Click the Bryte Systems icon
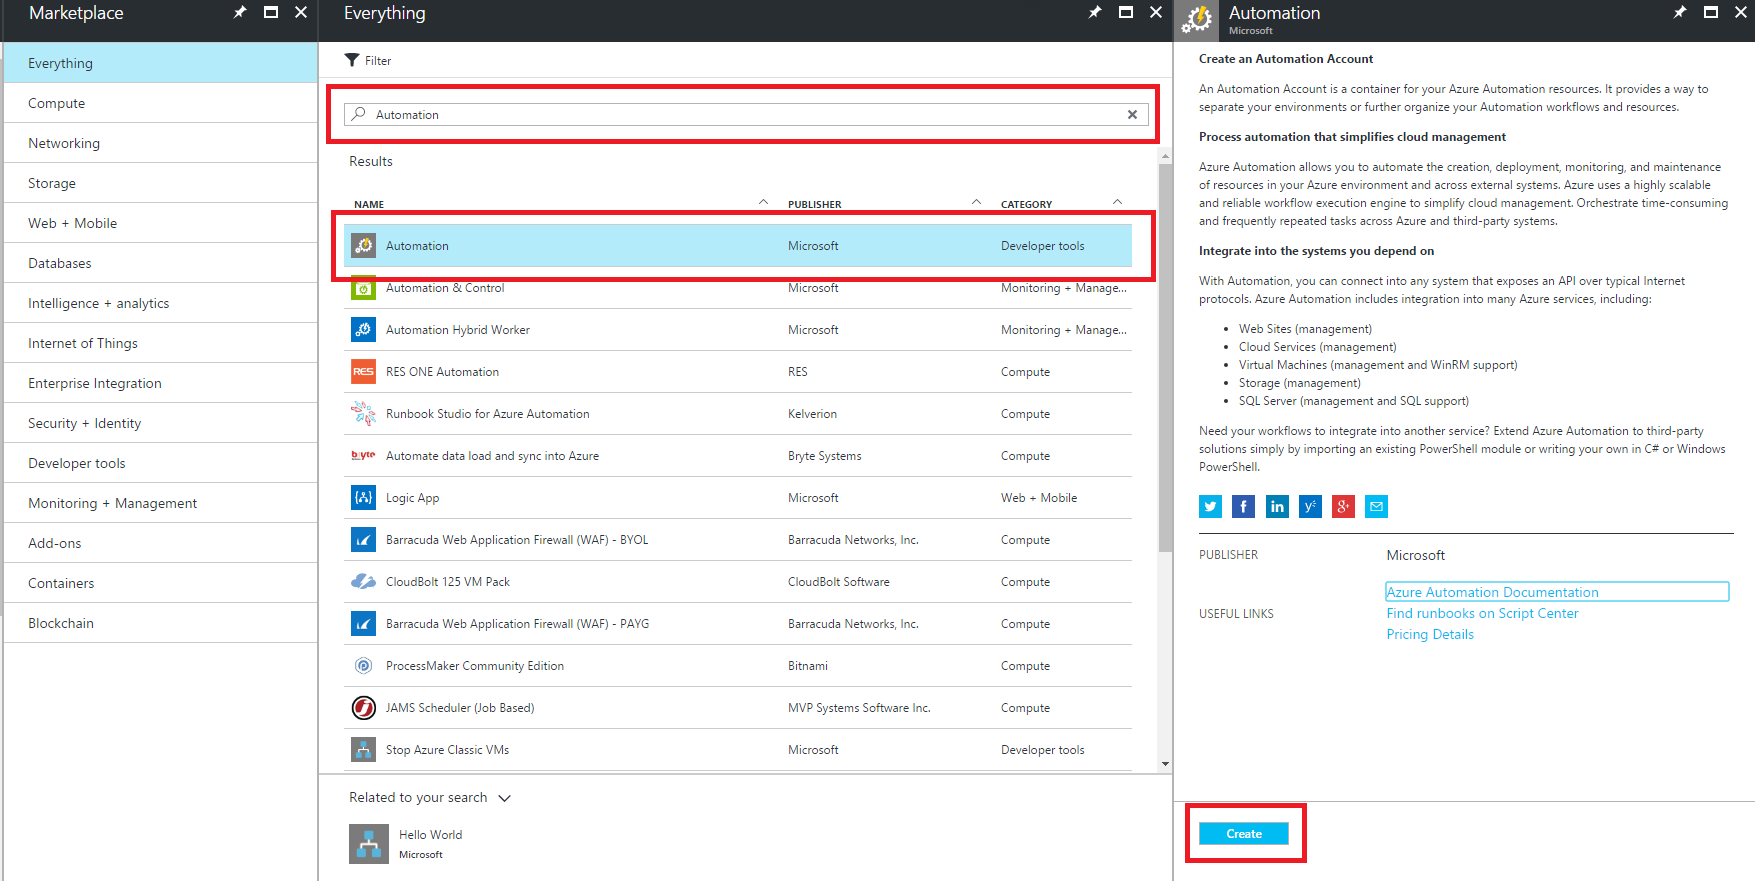The width and height of the screenshot is (1755, 881). 364,455
